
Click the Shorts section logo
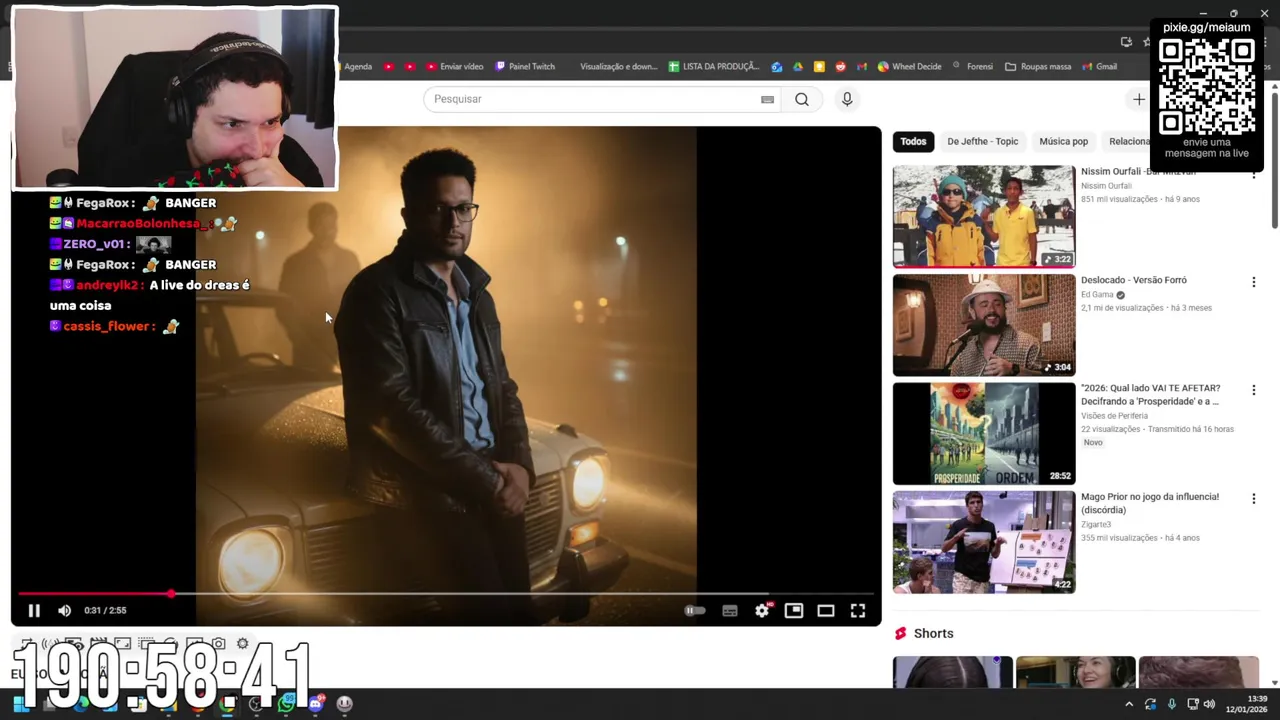900,633
